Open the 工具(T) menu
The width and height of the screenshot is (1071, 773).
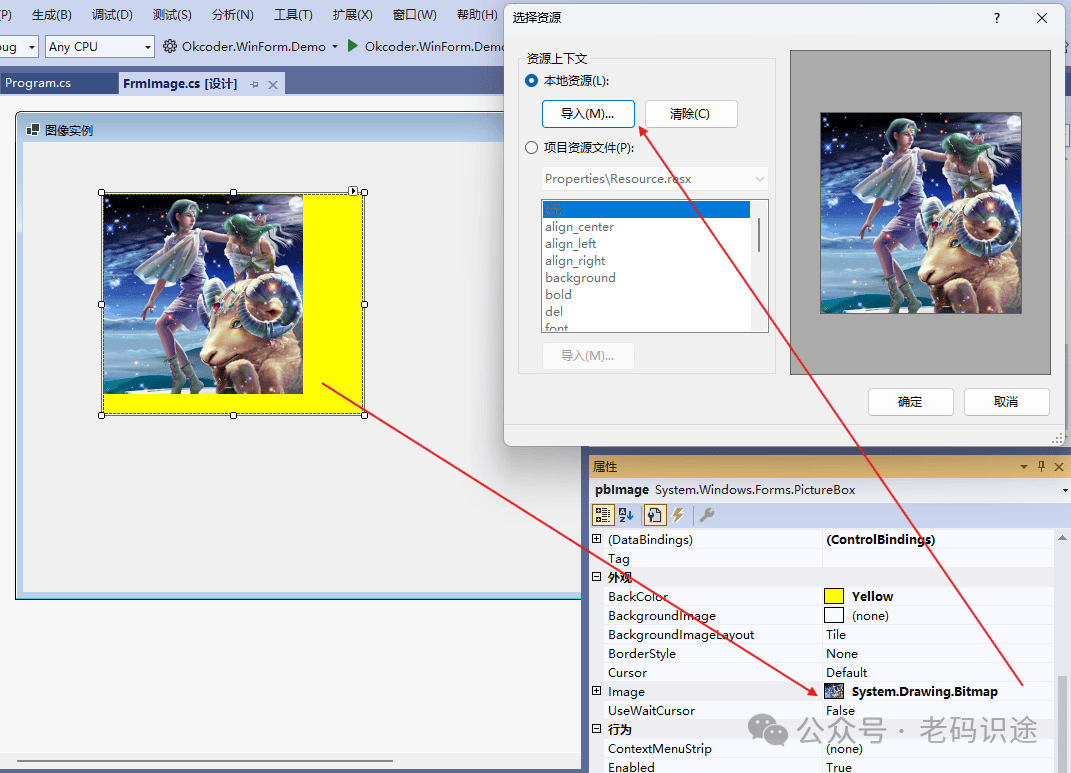294,14
